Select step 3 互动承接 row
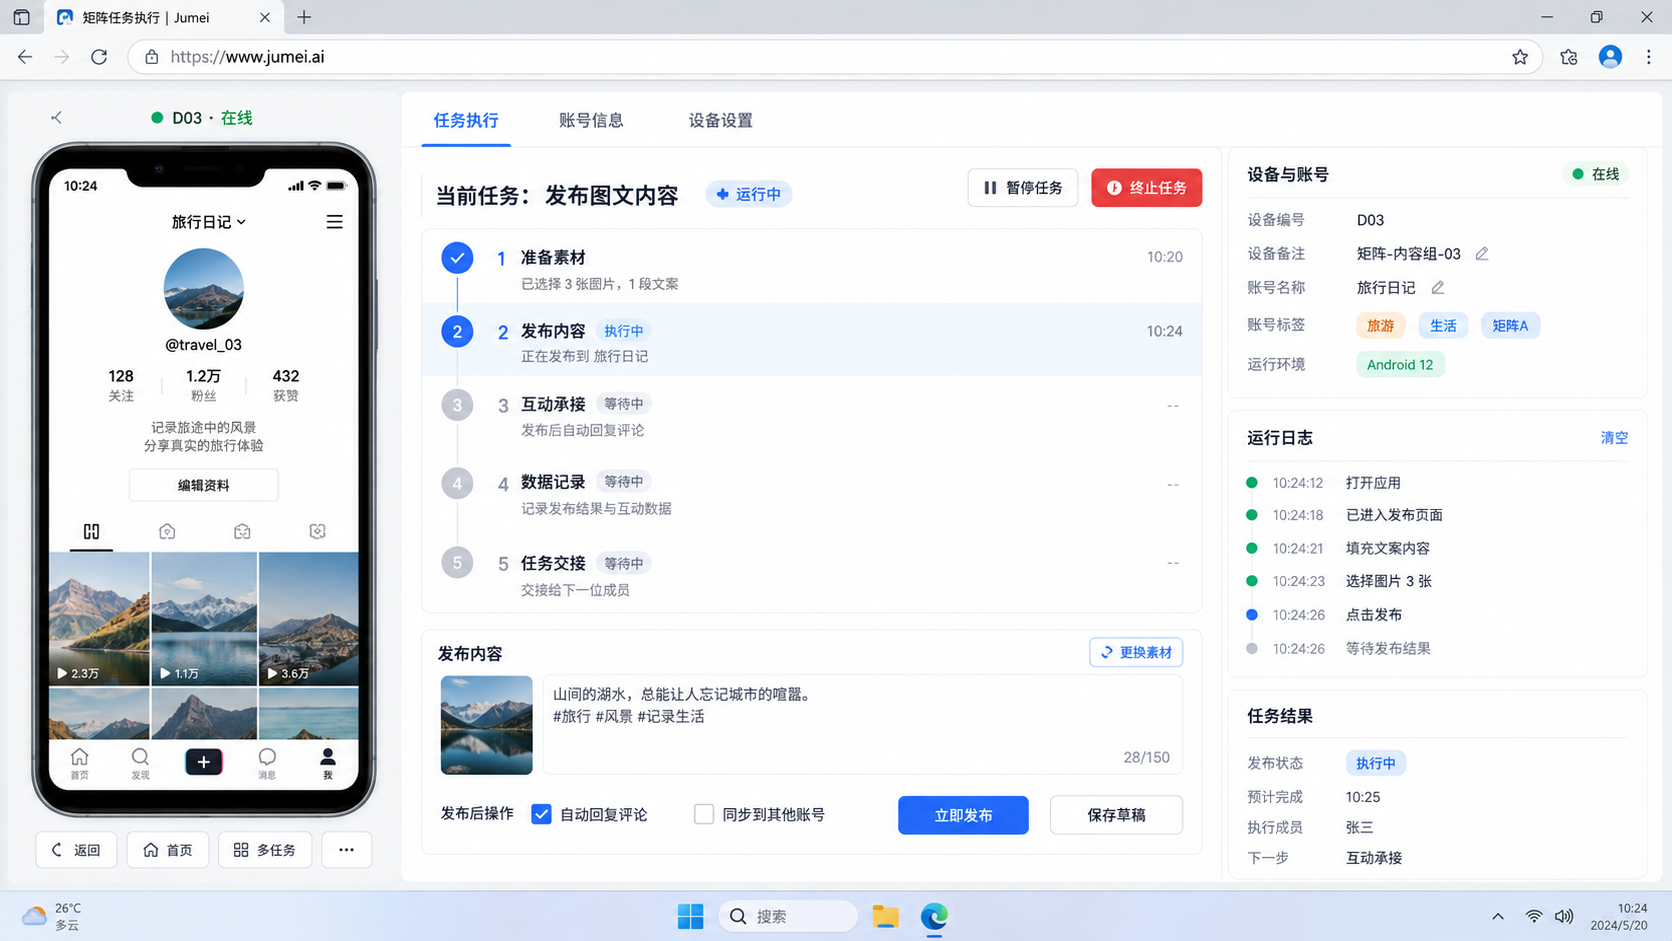 [811, 416]
